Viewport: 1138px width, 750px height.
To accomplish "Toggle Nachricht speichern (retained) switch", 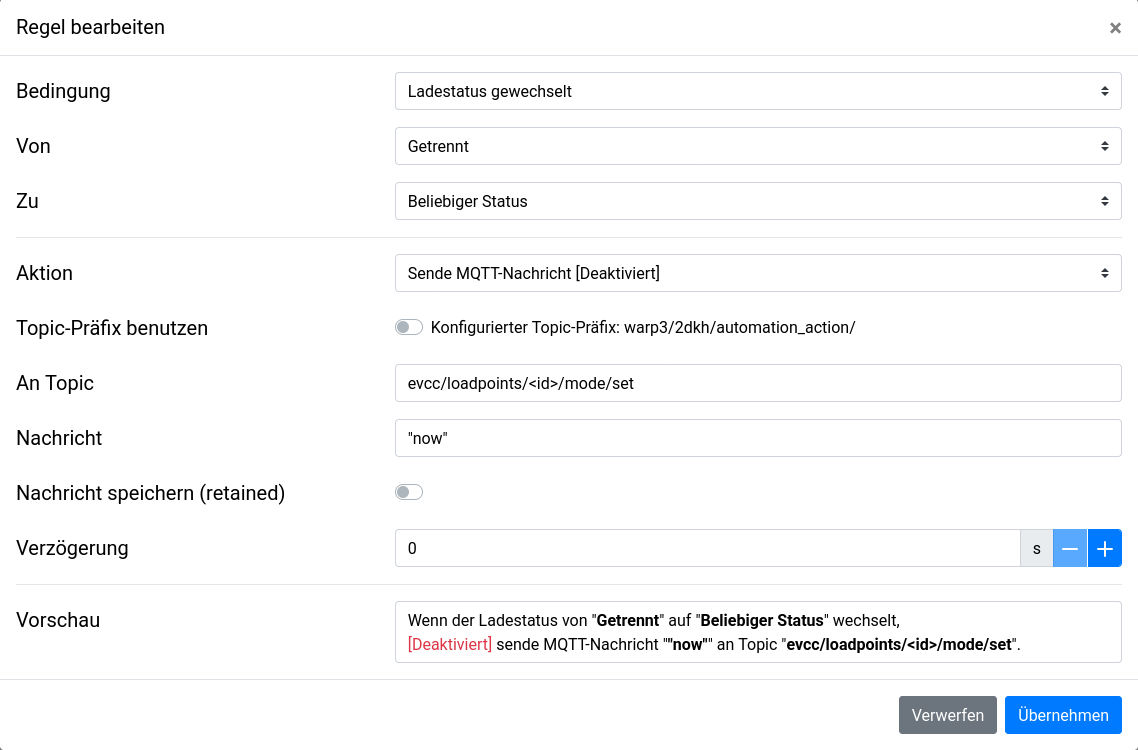I will click(409, 492).
